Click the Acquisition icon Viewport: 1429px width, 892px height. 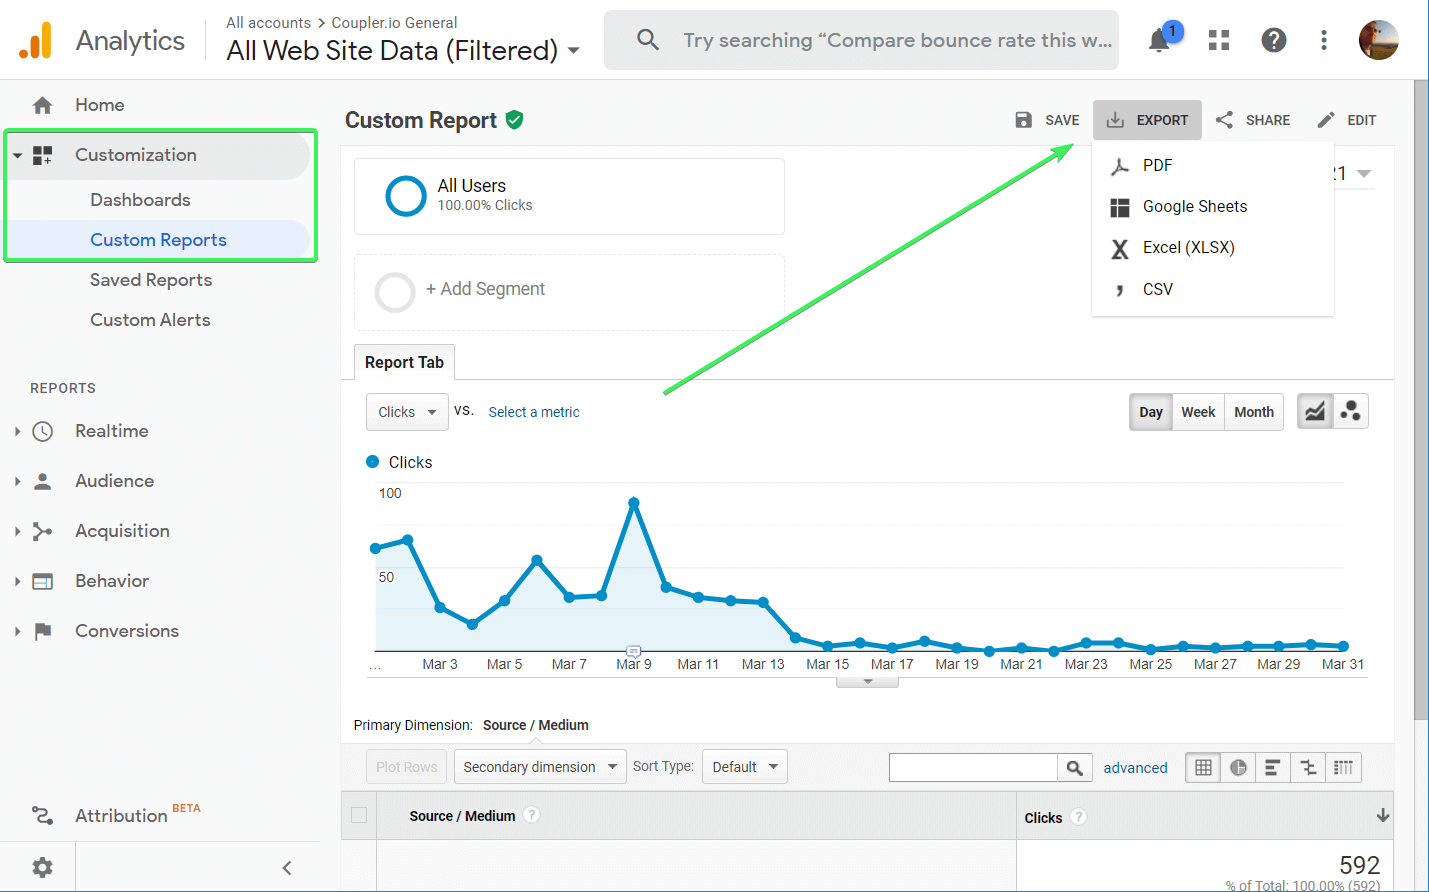coord(42,531)
